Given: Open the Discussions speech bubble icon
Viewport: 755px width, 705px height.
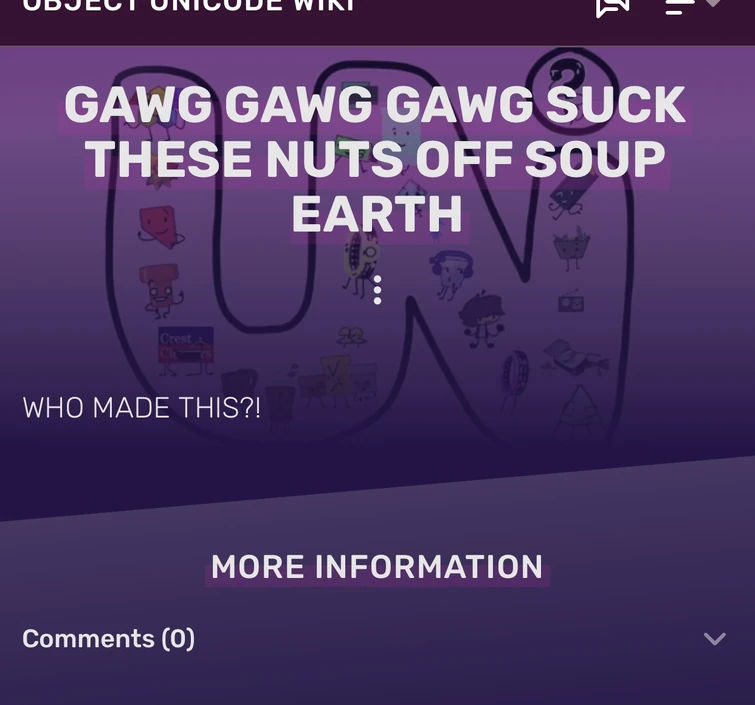Looking at the screenshot, I should [612, 7].
